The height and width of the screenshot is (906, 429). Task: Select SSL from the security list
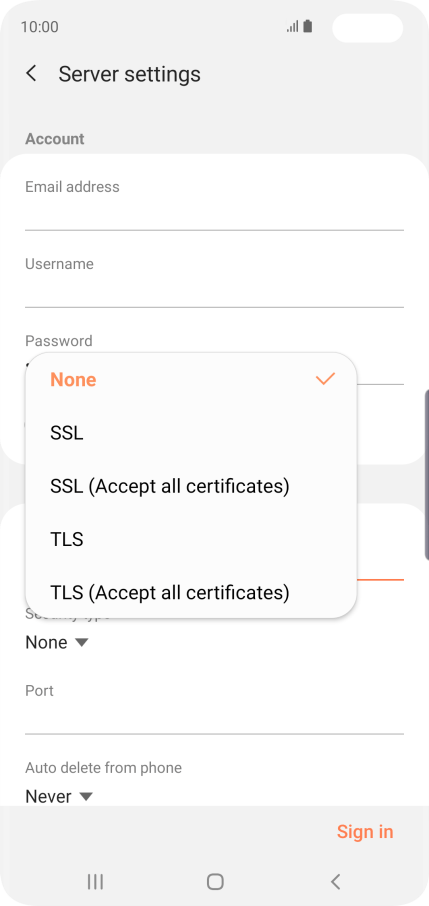191,433
